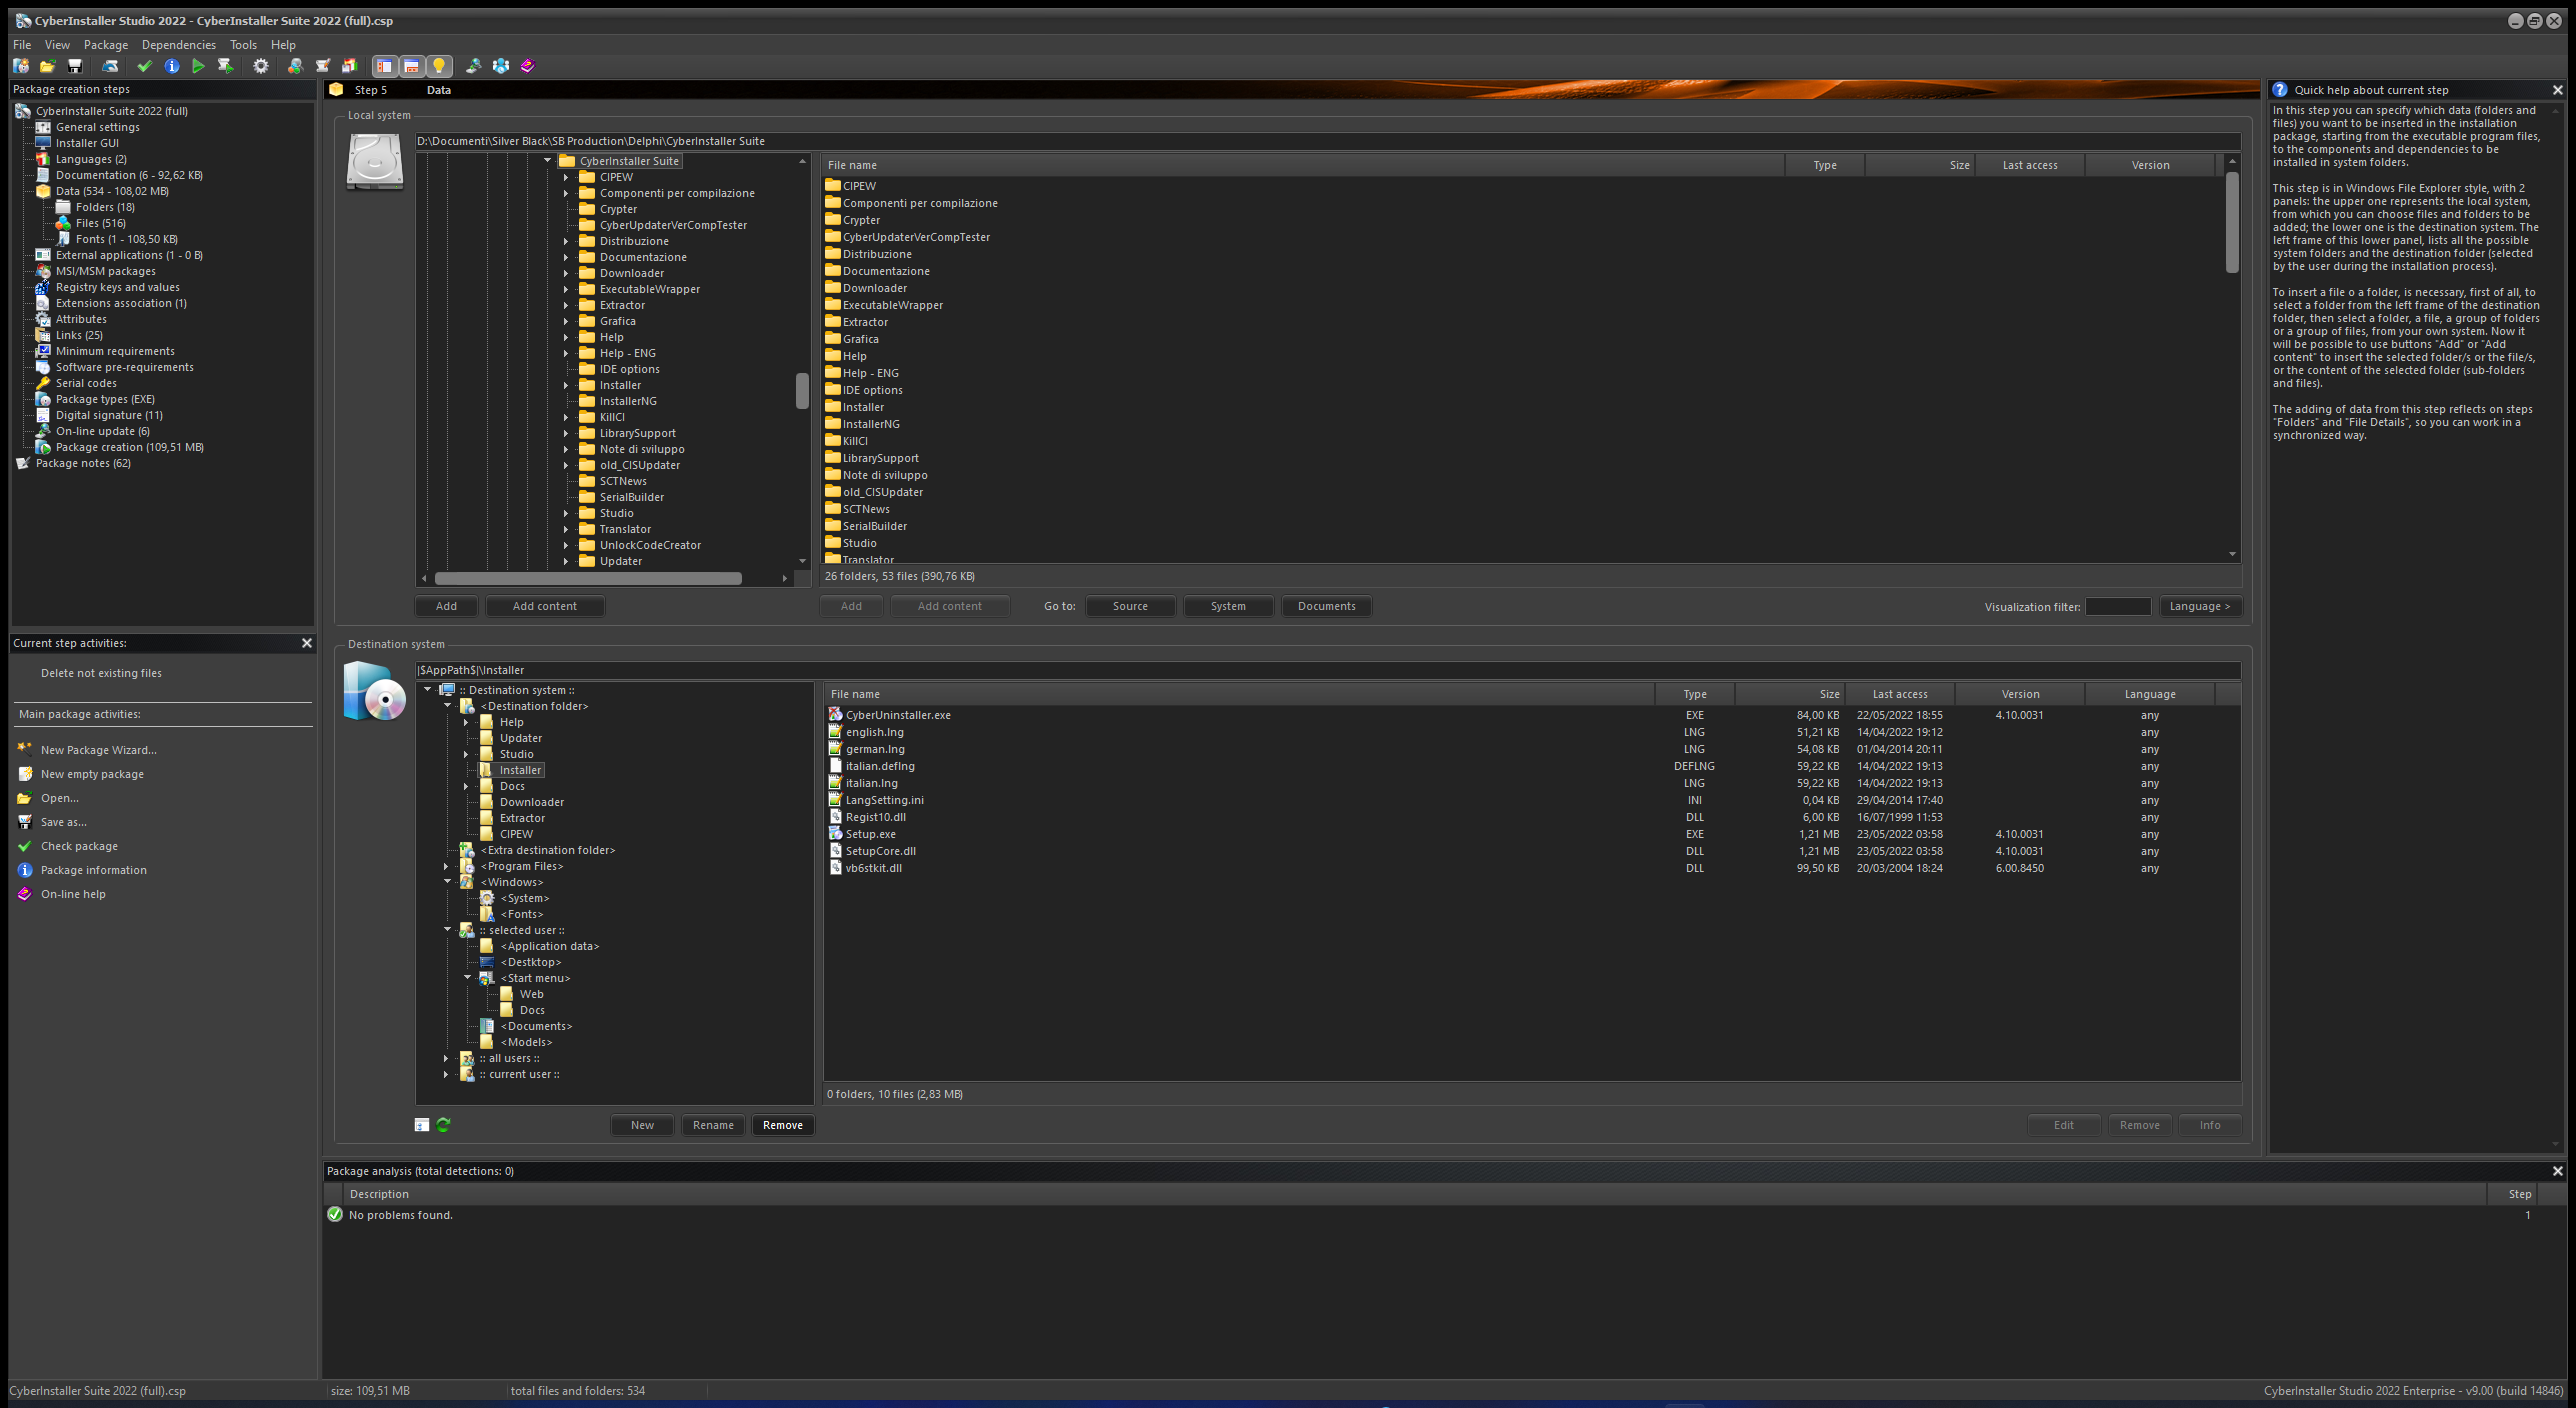Click the refresh icon below destination tree
Viewport: 2576px width, 1408px height.
(444, 1125)
